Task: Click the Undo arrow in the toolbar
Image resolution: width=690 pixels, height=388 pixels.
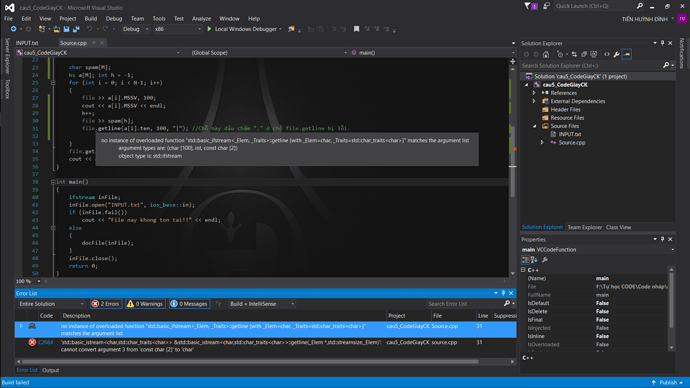Action: (x=89, y=29)
